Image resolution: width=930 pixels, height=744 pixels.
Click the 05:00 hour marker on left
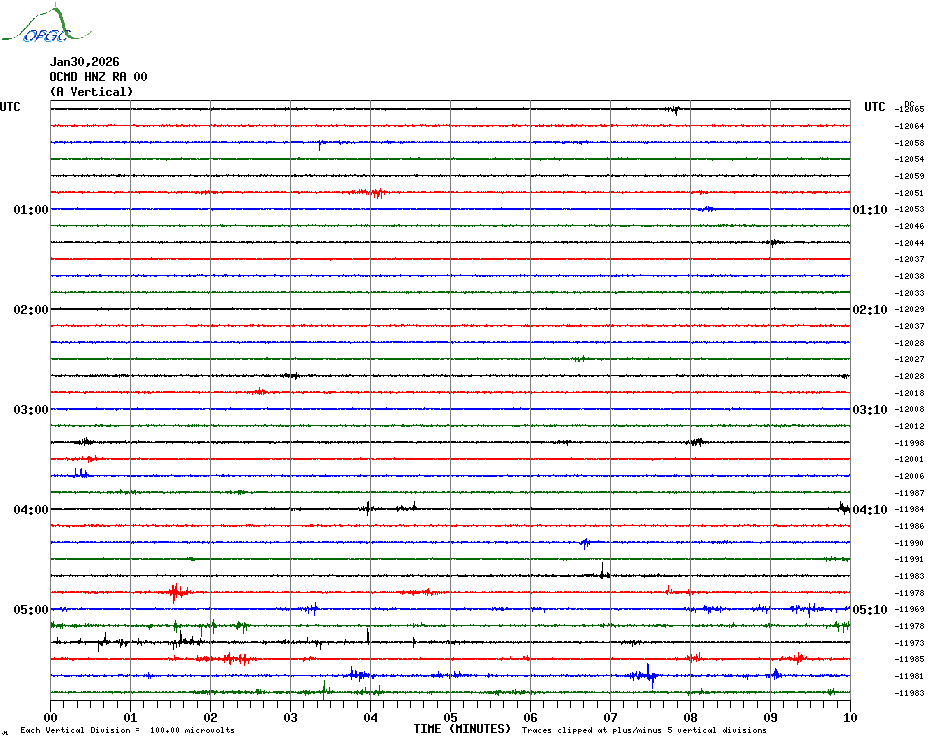[30, 610]
